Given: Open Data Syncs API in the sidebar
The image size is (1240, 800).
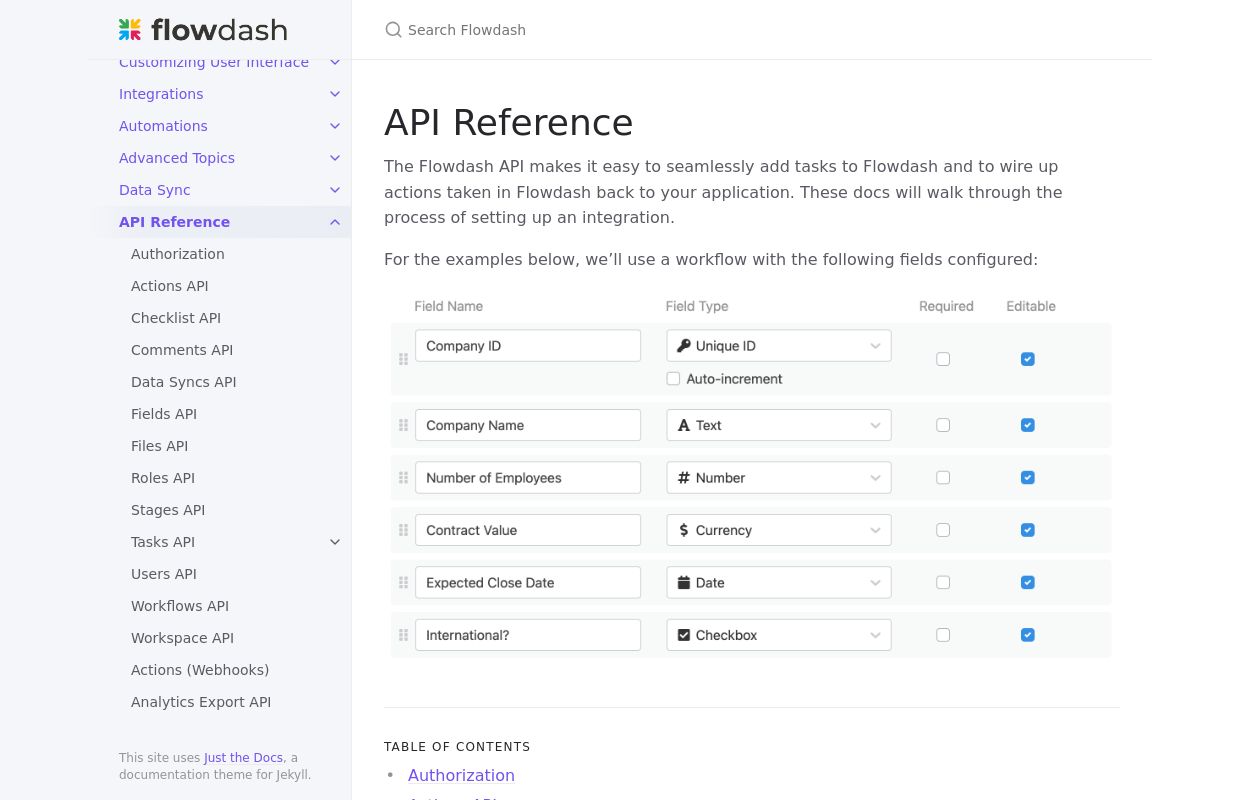Looking at the screenshot, I should 184,382.
